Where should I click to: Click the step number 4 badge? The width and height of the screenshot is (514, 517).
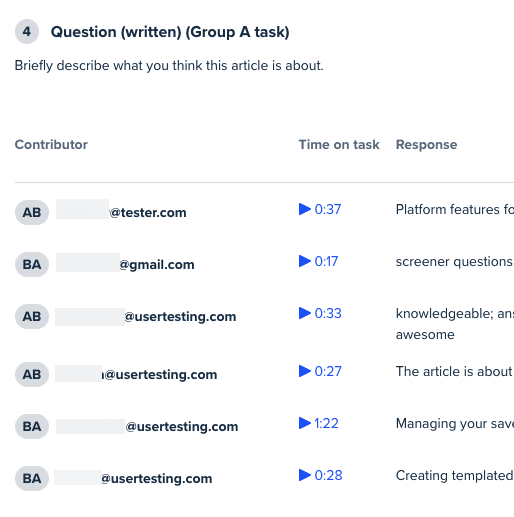27,32
